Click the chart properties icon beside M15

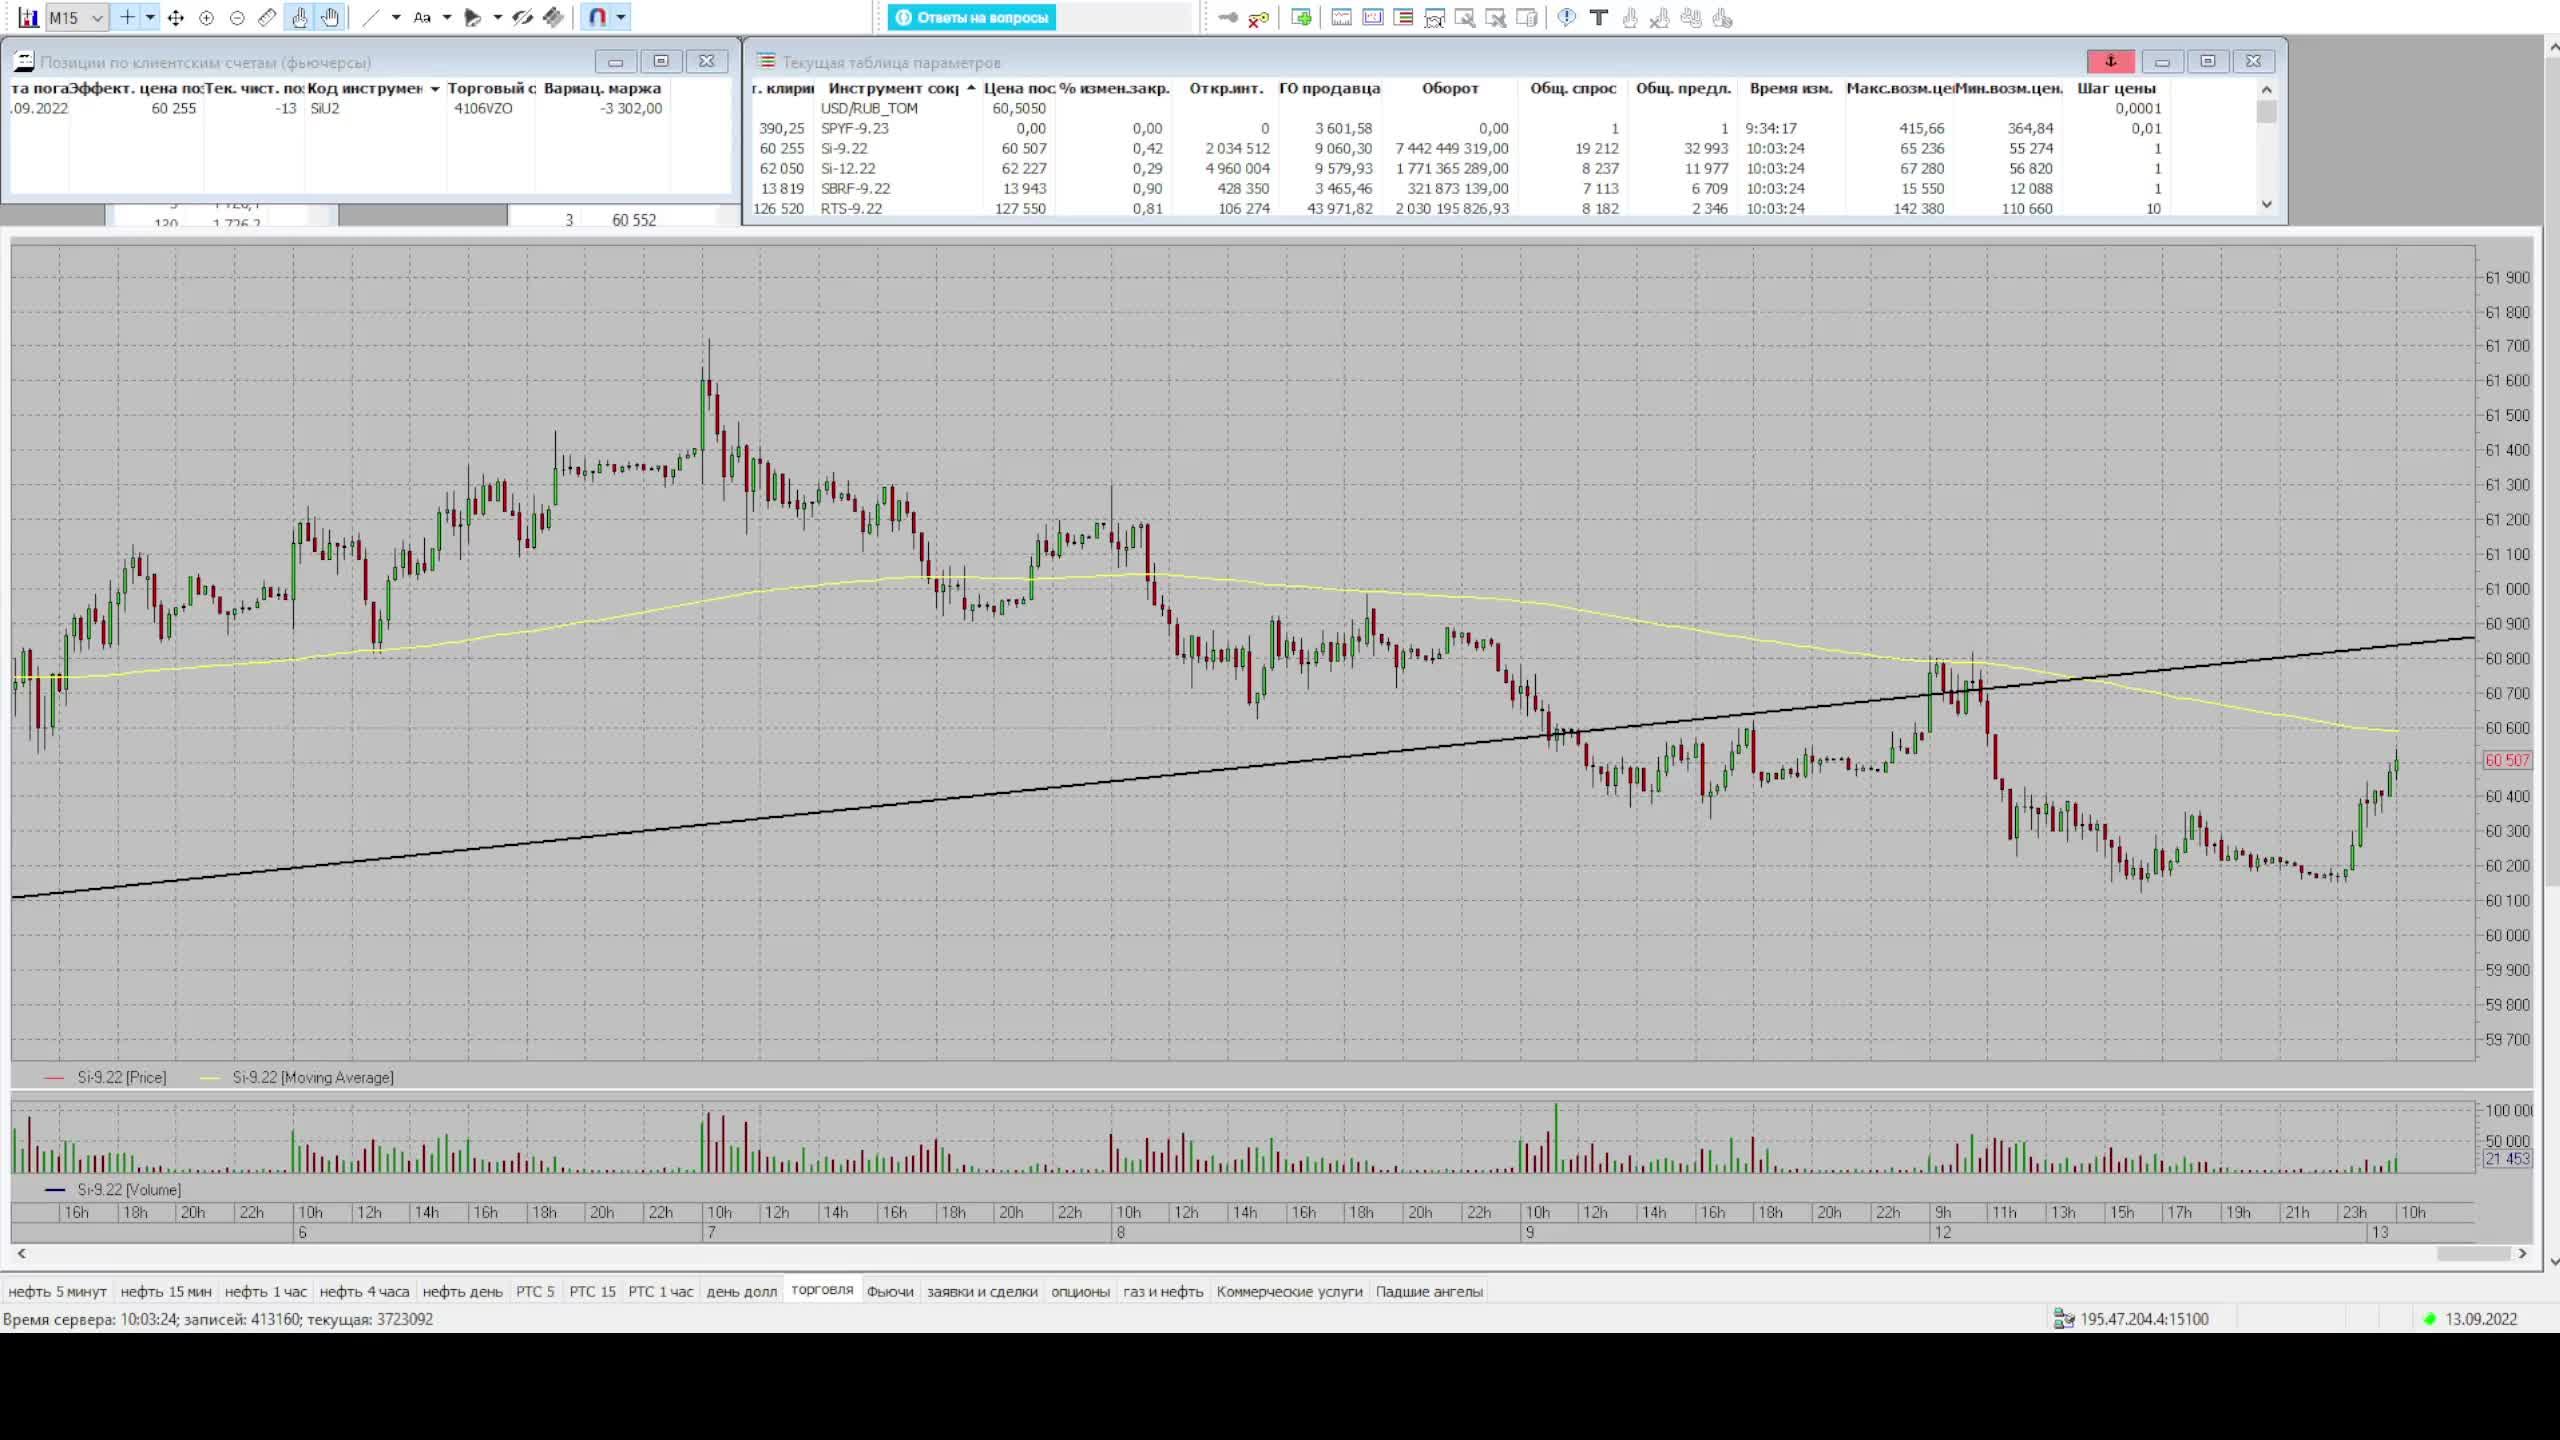point(28,17)
